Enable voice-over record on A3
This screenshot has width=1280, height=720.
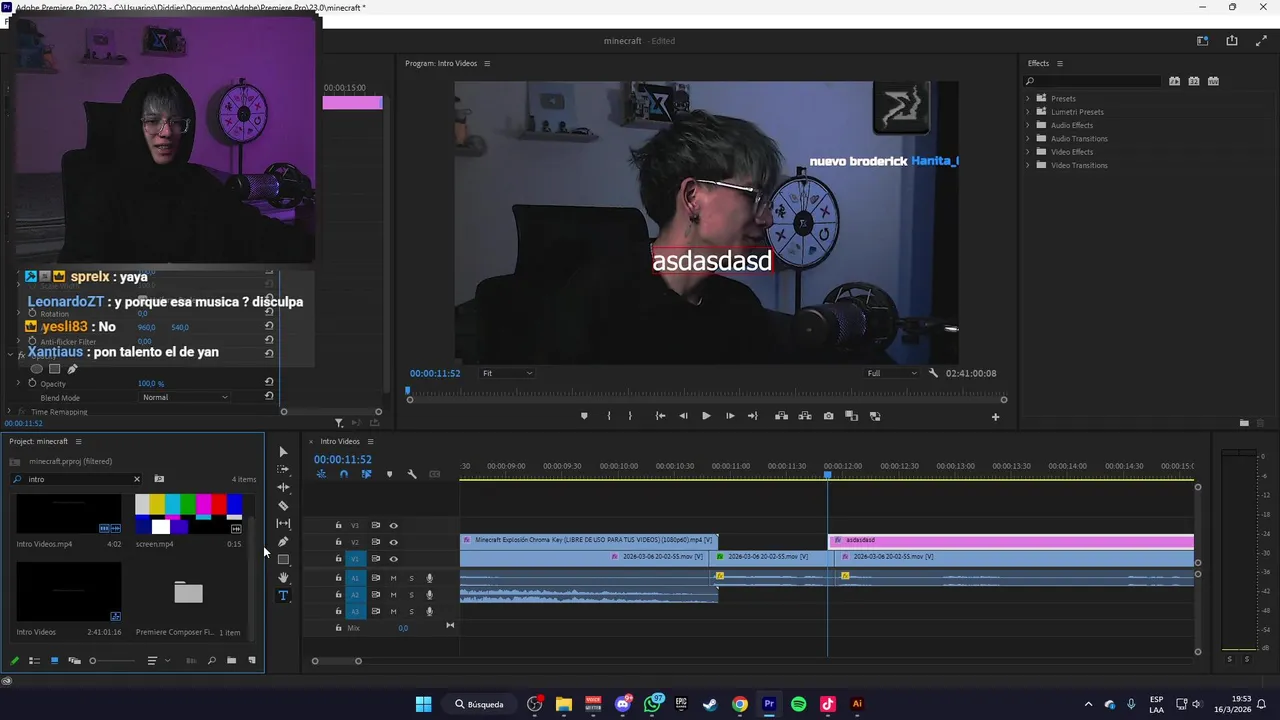430,611
